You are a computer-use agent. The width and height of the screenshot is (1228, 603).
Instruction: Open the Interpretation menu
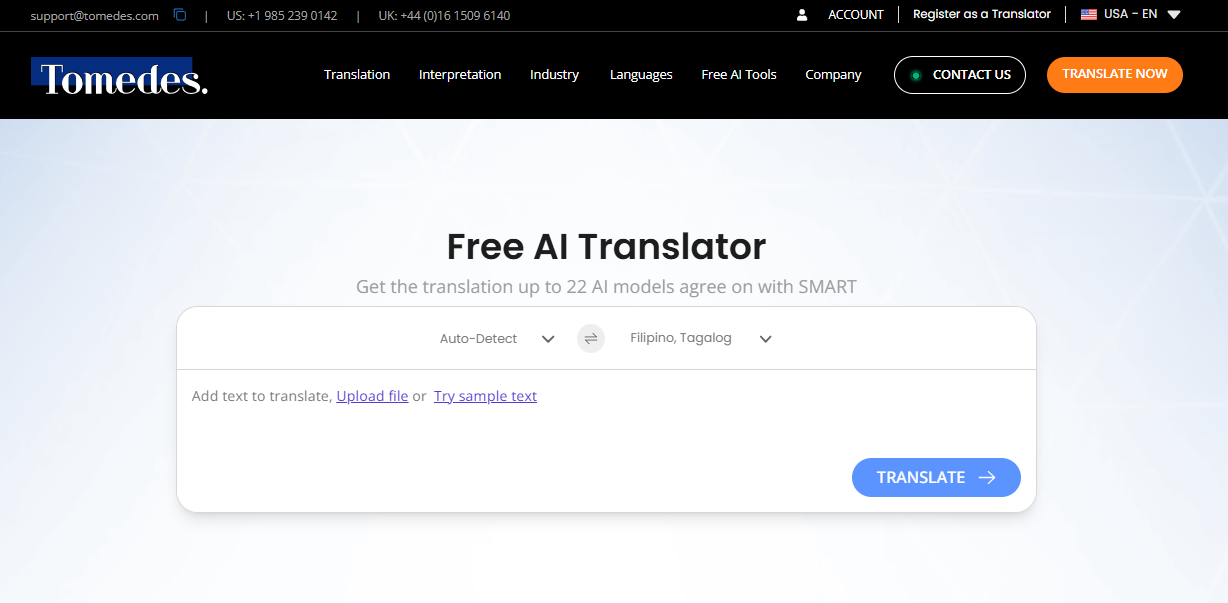(x=459, y=74)
